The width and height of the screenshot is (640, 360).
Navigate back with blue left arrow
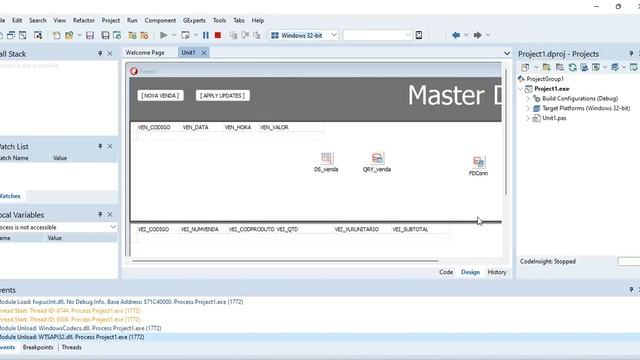click(456, 36)
